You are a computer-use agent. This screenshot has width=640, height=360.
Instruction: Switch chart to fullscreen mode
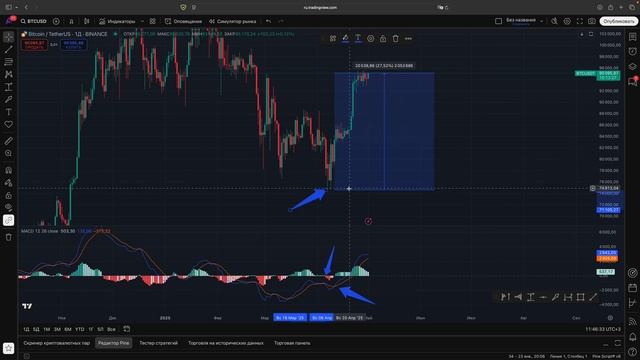coord(580,21)
